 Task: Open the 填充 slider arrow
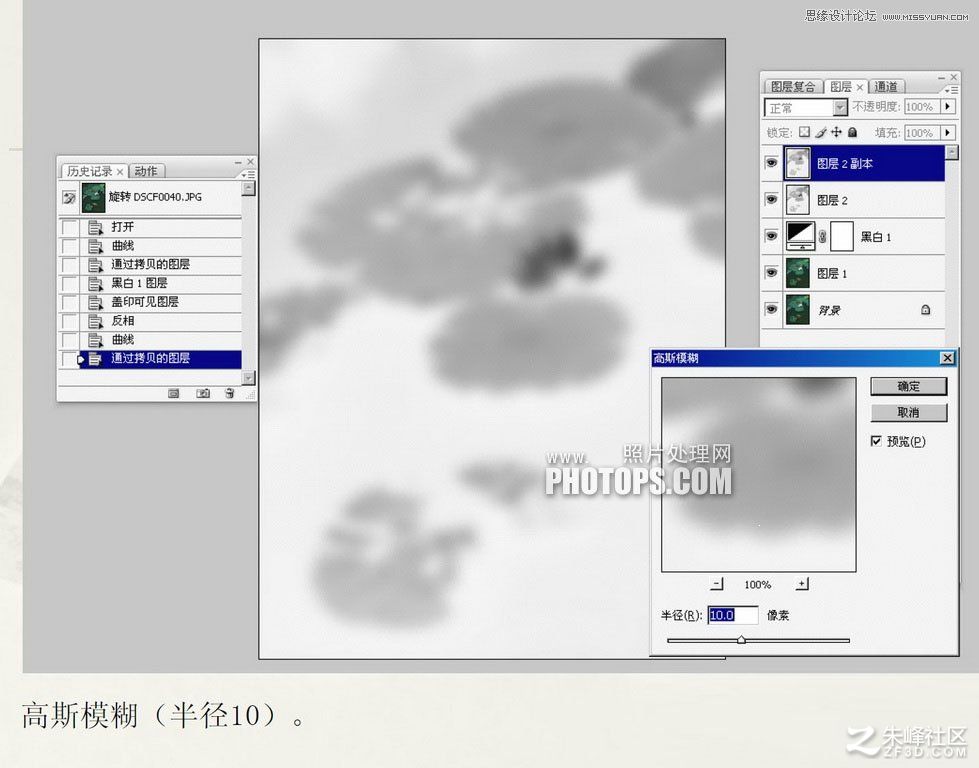pos(948,132)
